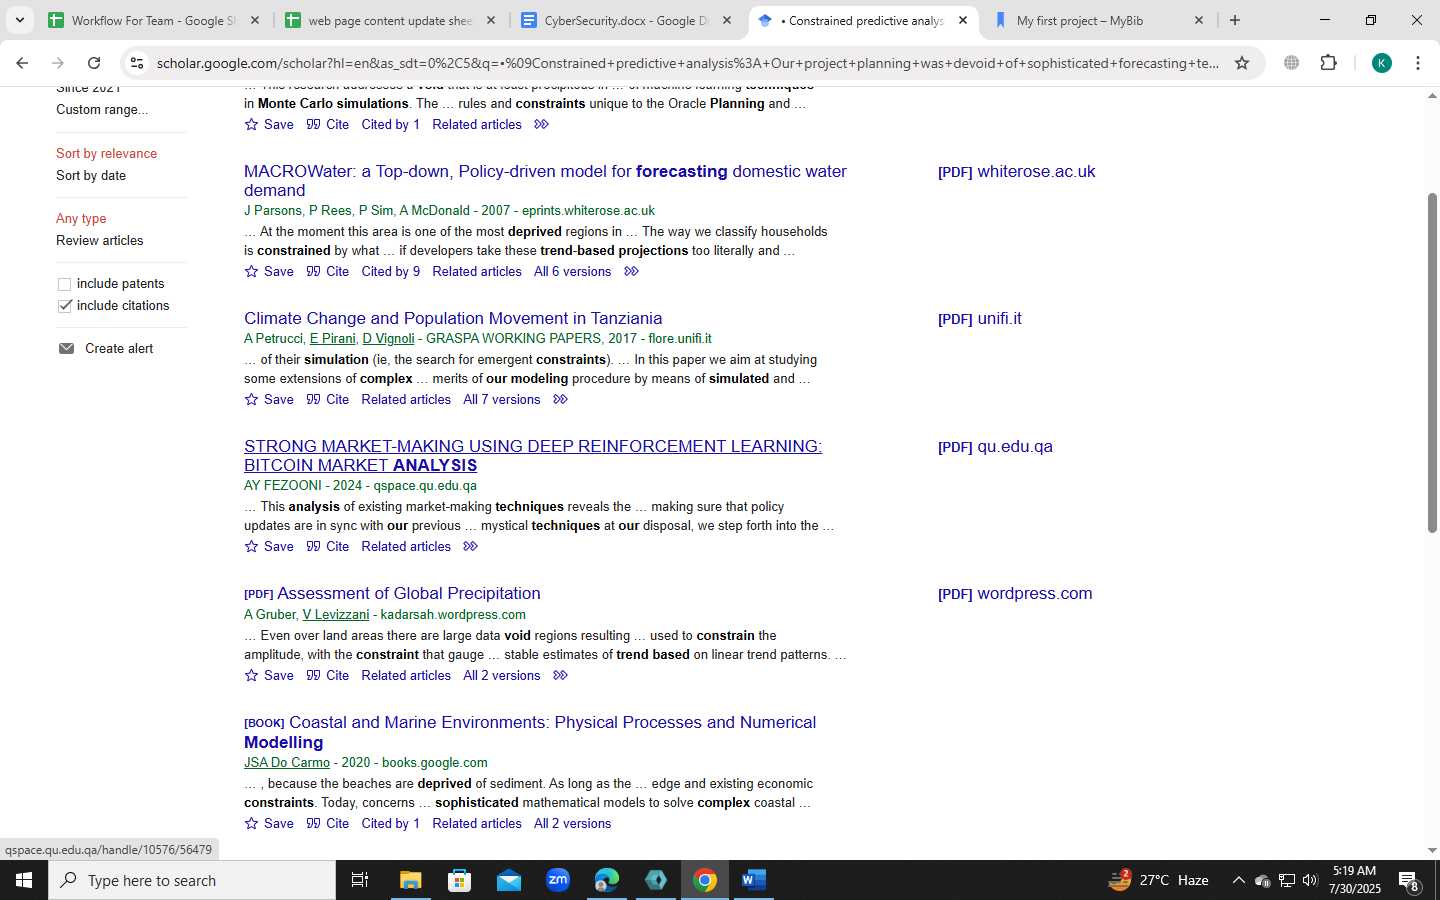This screenshot has width=1440, height=900.
Task: Open Zoom from the taskbar
Action: pyautogui.click(x=558, y=880)
